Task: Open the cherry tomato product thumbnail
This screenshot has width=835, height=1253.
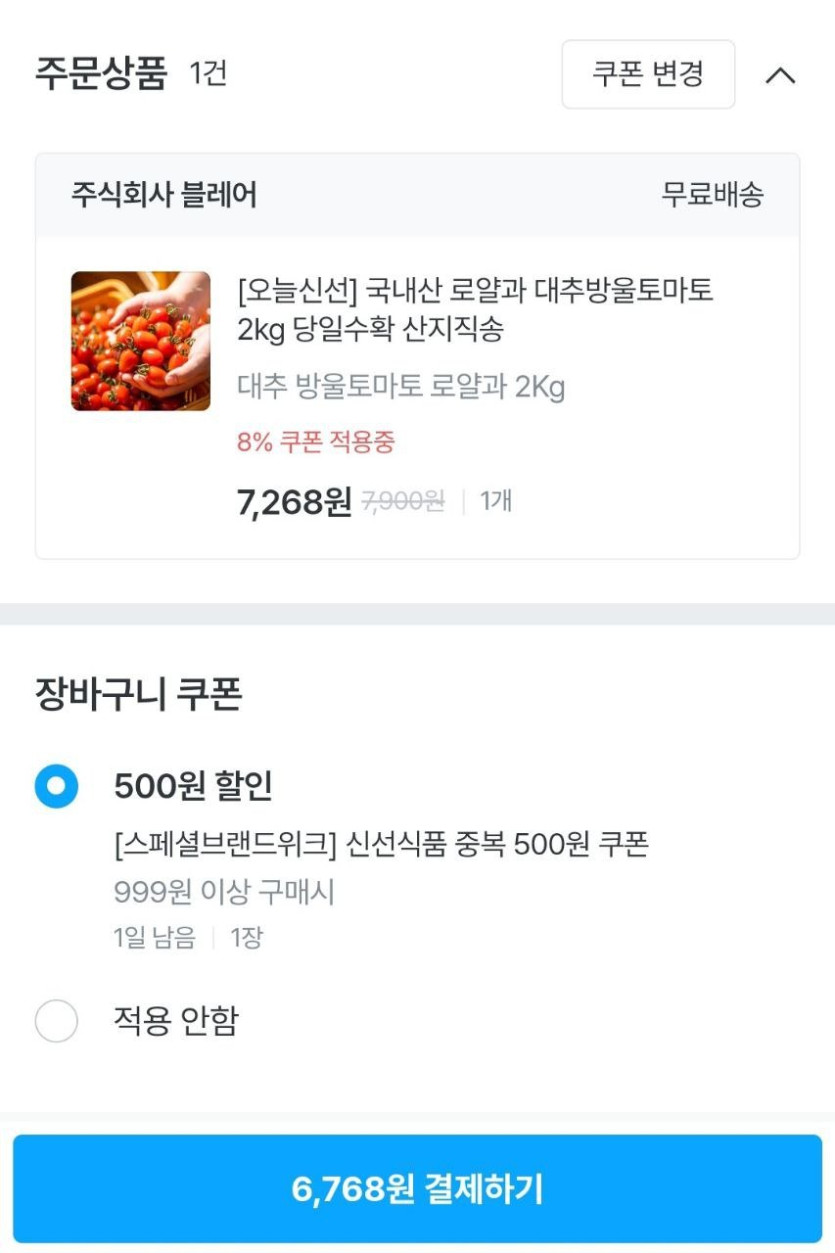Action: tap(141, 341)
